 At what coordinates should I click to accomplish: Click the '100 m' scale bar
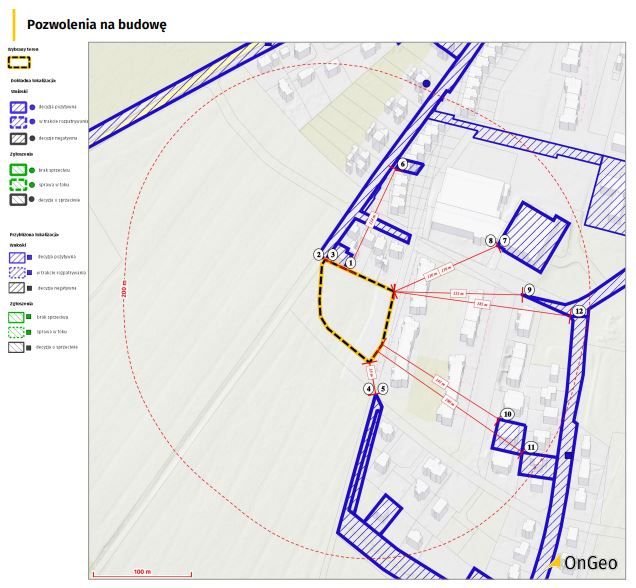141,574
